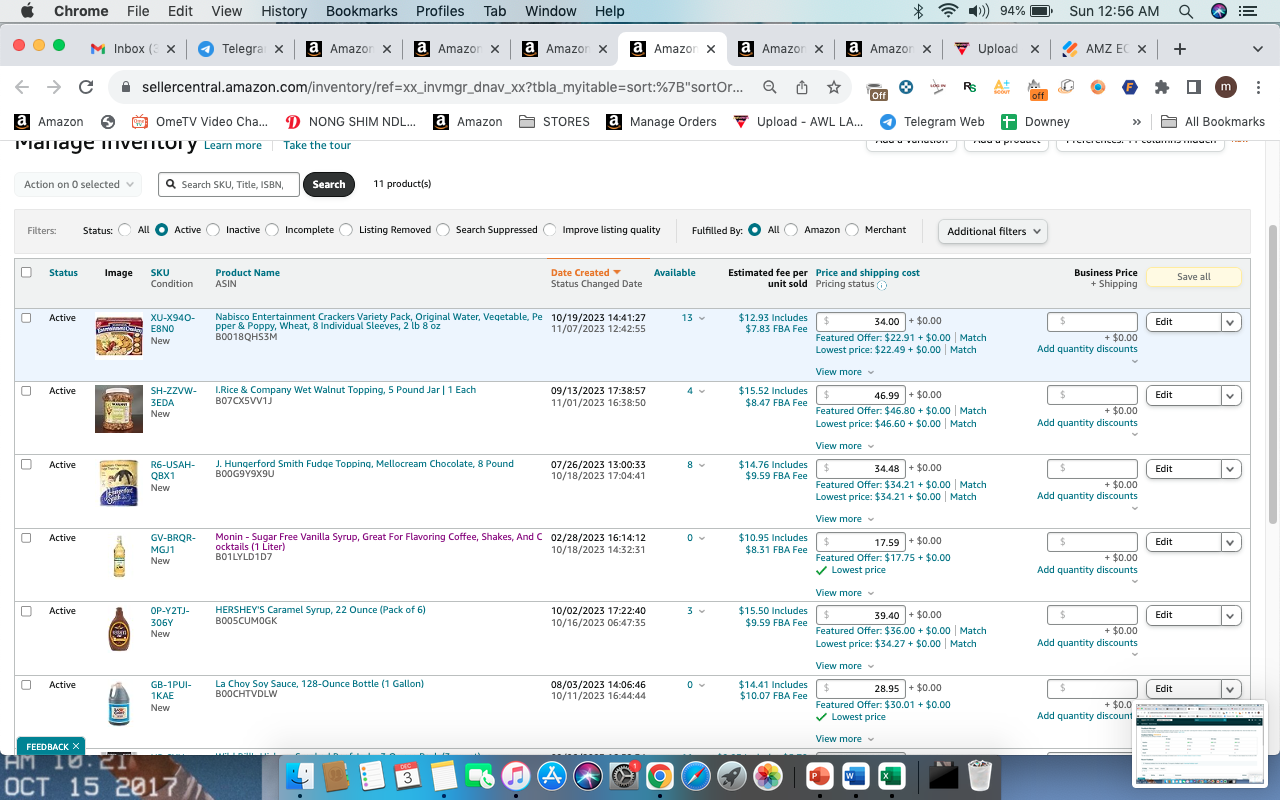Open the Profiles menu
This screenshot has height=800, width=1280.
pos(440,11)
